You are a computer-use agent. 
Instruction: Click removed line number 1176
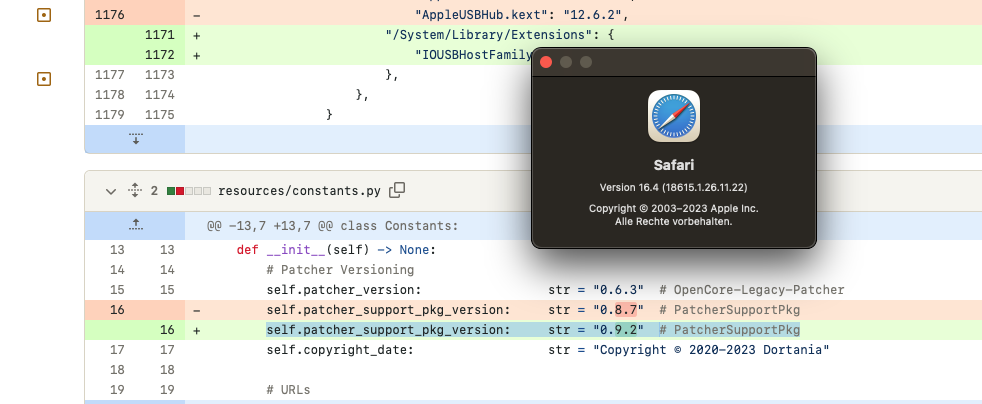click(110, 15)
